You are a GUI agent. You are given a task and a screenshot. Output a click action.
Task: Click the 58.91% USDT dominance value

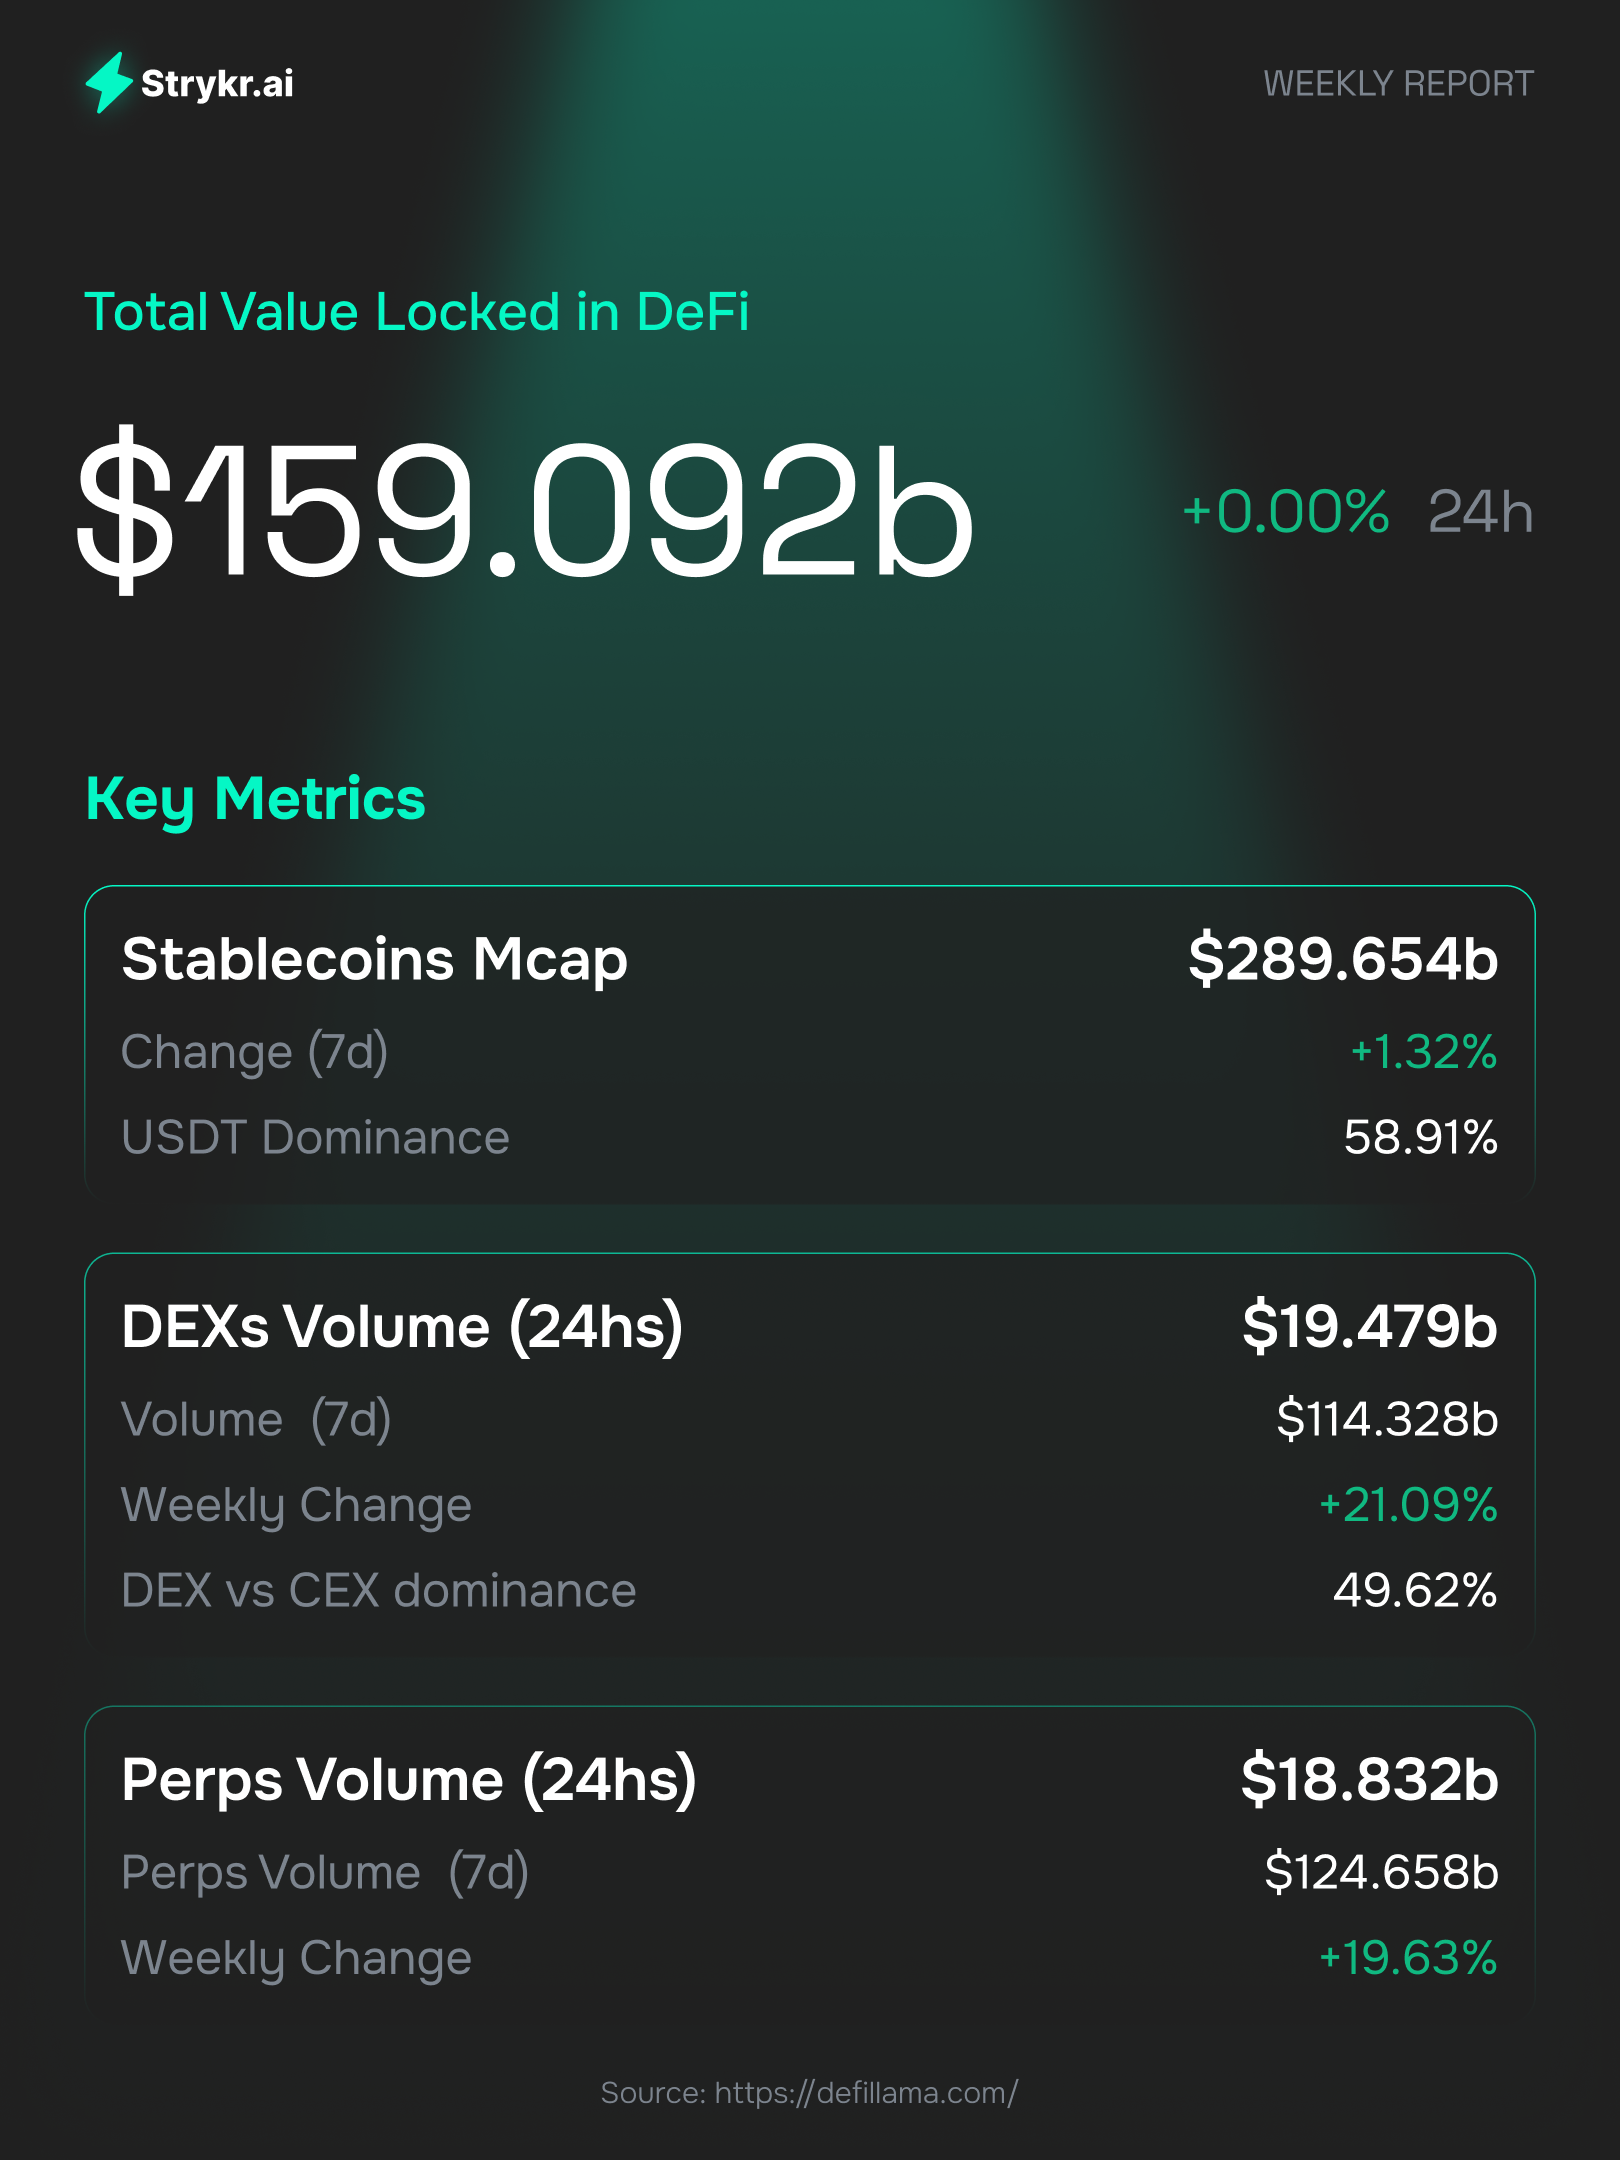[x=1420, y=1138]
